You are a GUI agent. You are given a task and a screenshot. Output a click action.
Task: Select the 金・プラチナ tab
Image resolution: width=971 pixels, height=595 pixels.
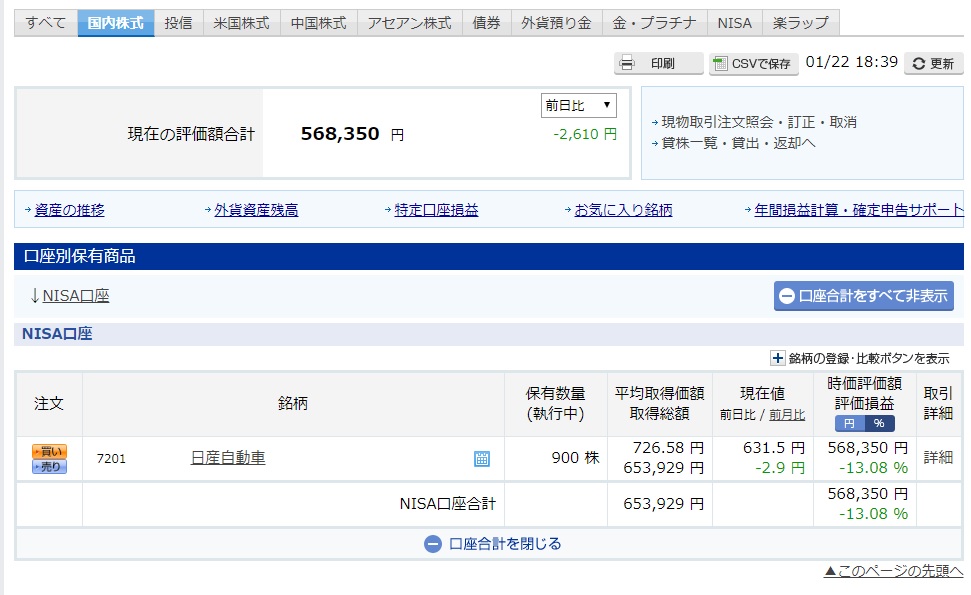tap(655, 24)
